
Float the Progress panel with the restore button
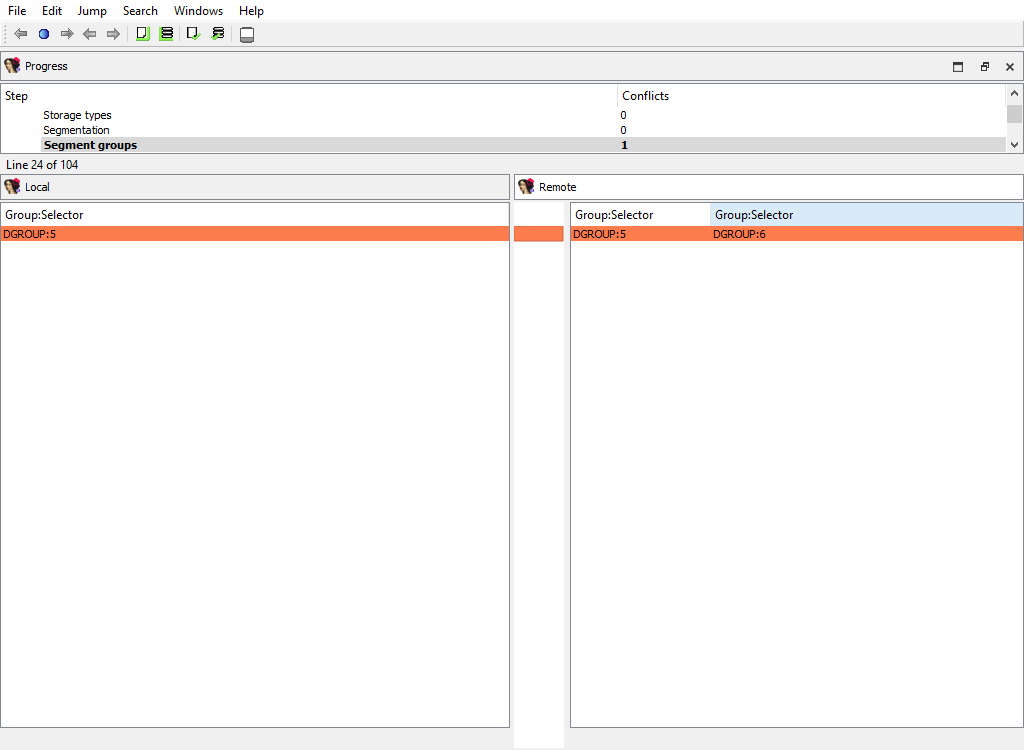click(984, 67)
